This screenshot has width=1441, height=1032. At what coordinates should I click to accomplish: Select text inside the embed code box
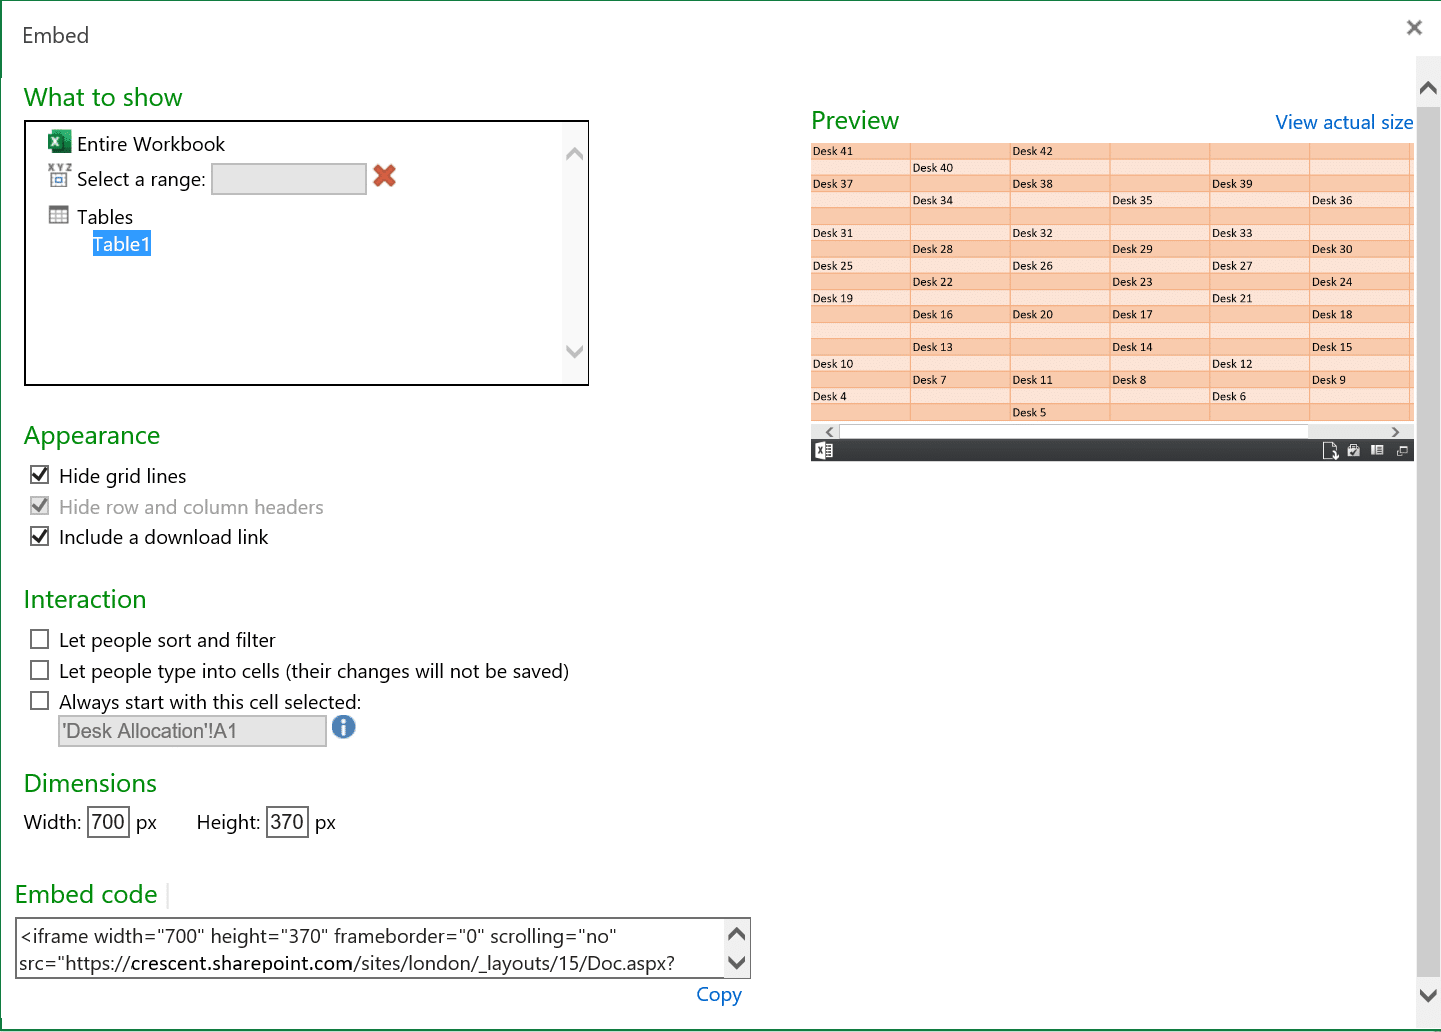point(370,948)
